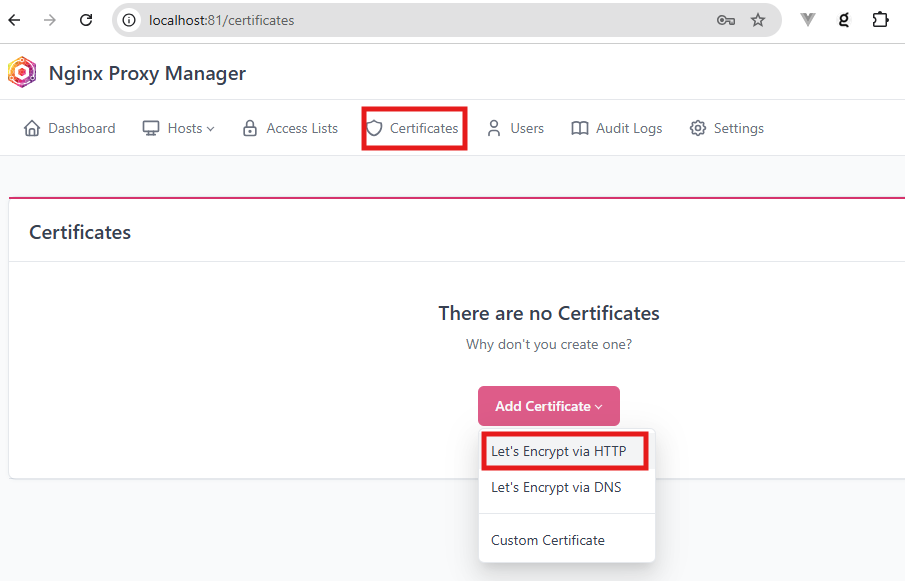Click the Users person icon
The width and height of the screenshot is (905, 581).
point(493,128)
